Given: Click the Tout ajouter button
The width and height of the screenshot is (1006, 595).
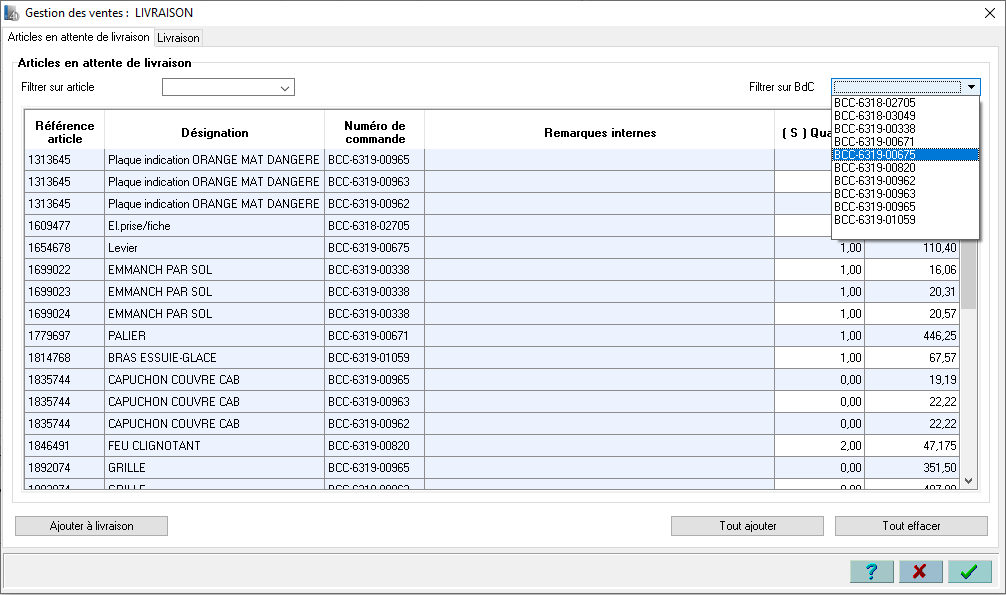Looking at the screenshot, I should pyautogui.click(x=747, y=526).
